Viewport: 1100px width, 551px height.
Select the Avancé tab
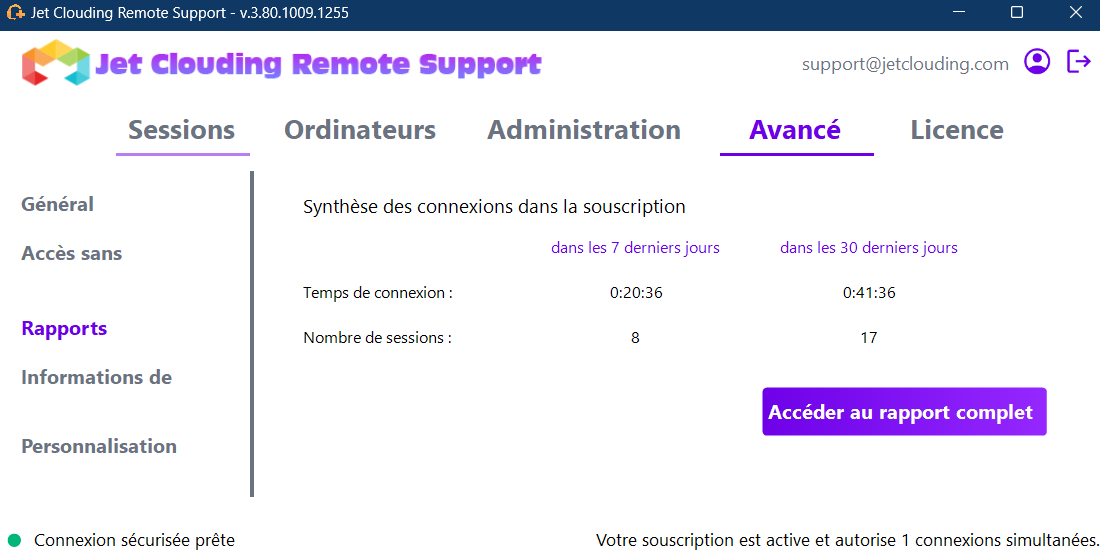click(x=795, y=130)
